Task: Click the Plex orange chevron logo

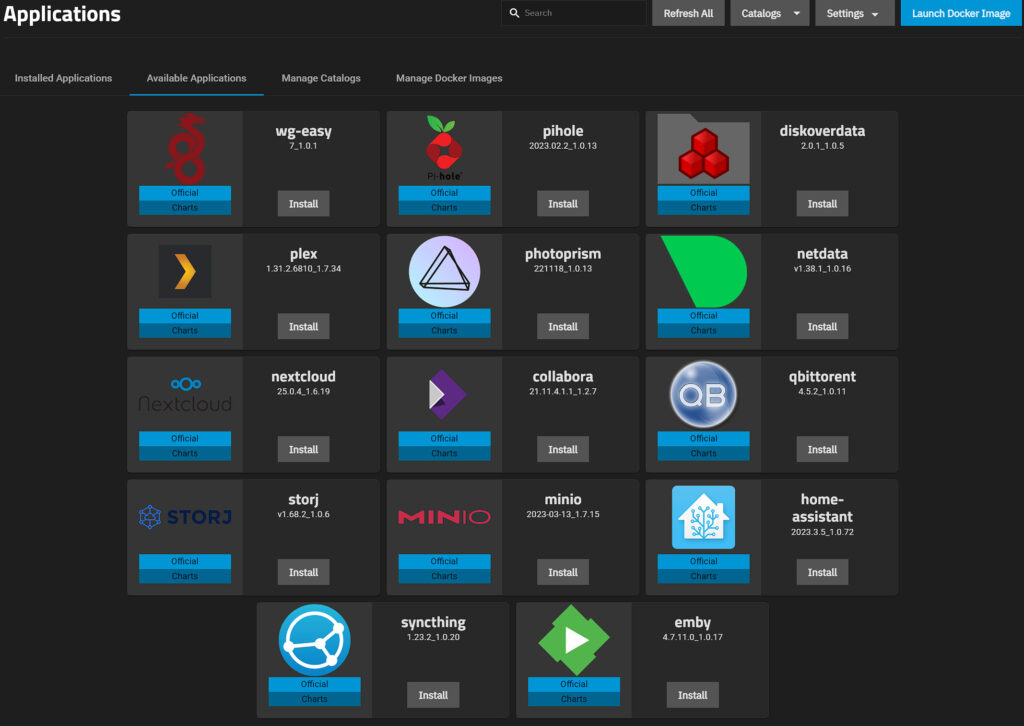Action: pyautogui.click(x=185, y=272)
